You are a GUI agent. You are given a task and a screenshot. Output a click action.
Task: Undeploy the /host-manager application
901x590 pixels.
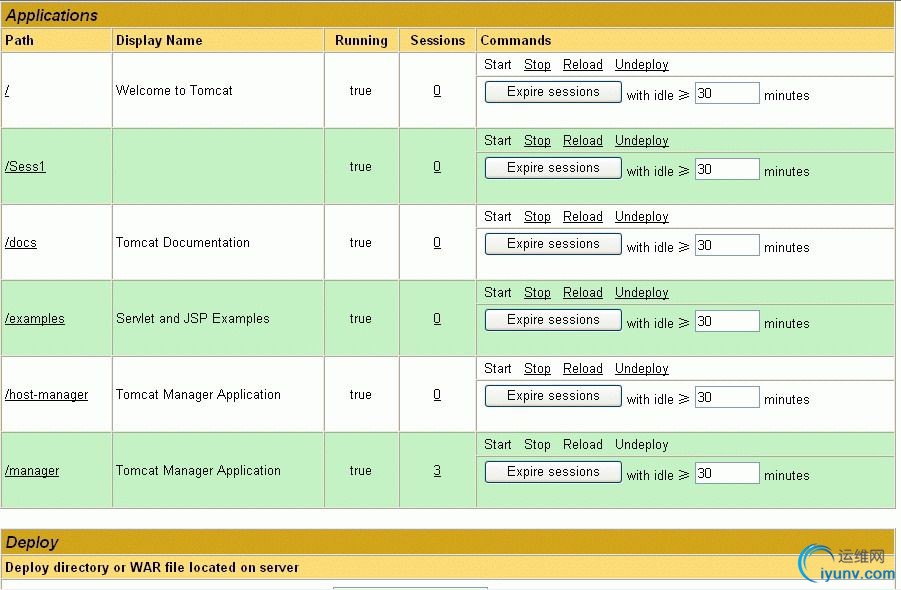click(x=642, y=368)
